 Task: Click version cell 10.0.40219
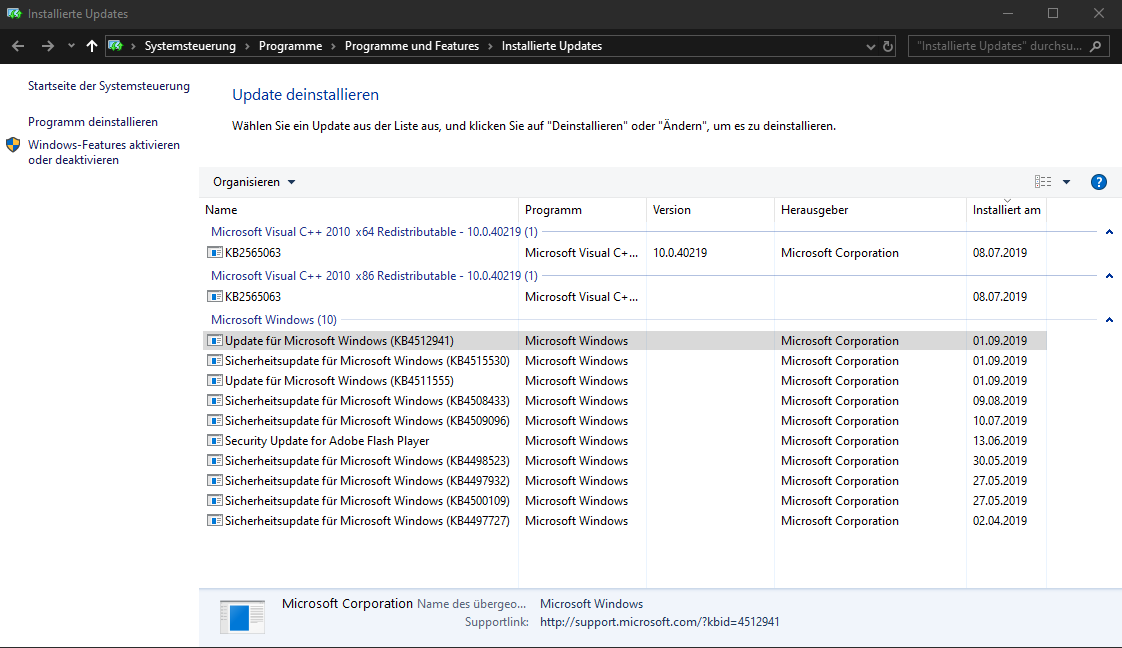pyautogui.click(x=680, y=252)
